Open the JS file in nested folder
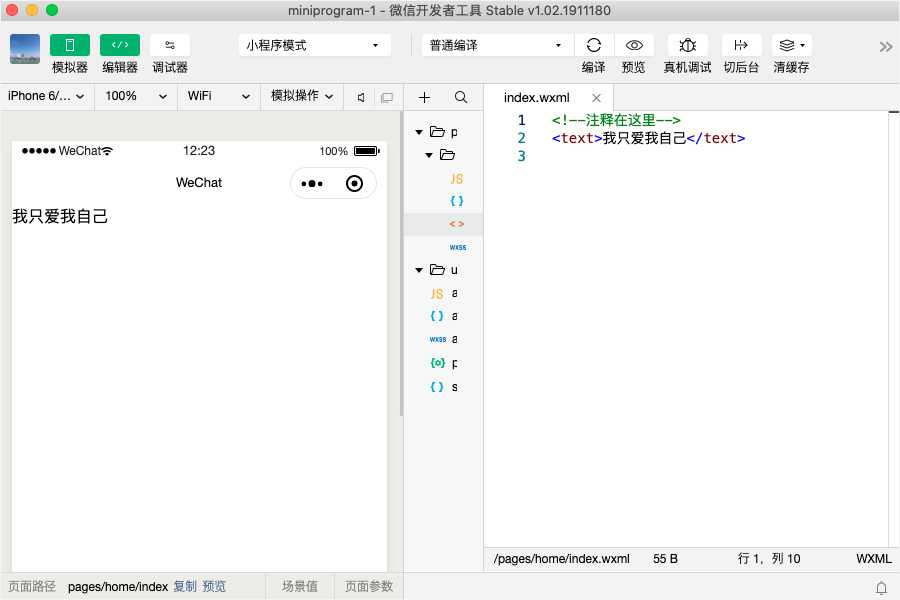900x600 pixels. [457, 179]
